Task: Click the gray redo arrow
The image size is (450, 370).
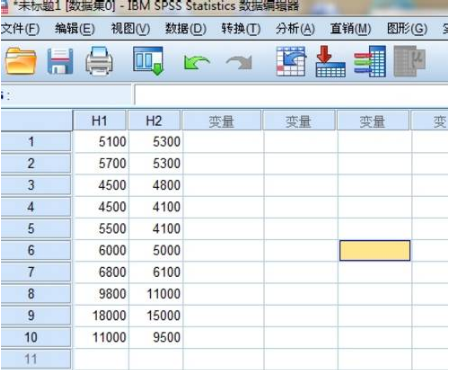Action: [239, 62]
